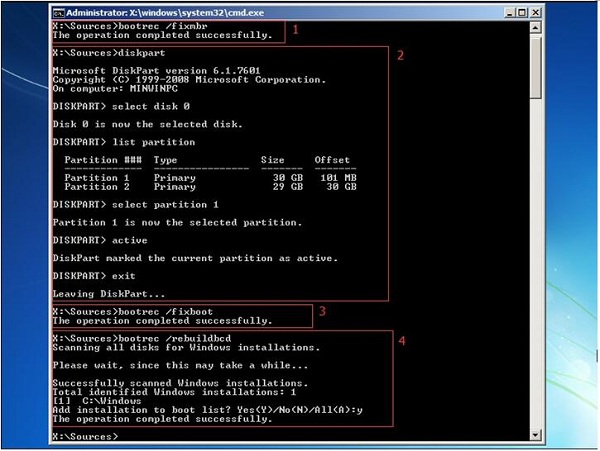The height and width of the screenshot is (451, 600).
Task: Click the scrollbar down arrow
Action: [535, 435]
